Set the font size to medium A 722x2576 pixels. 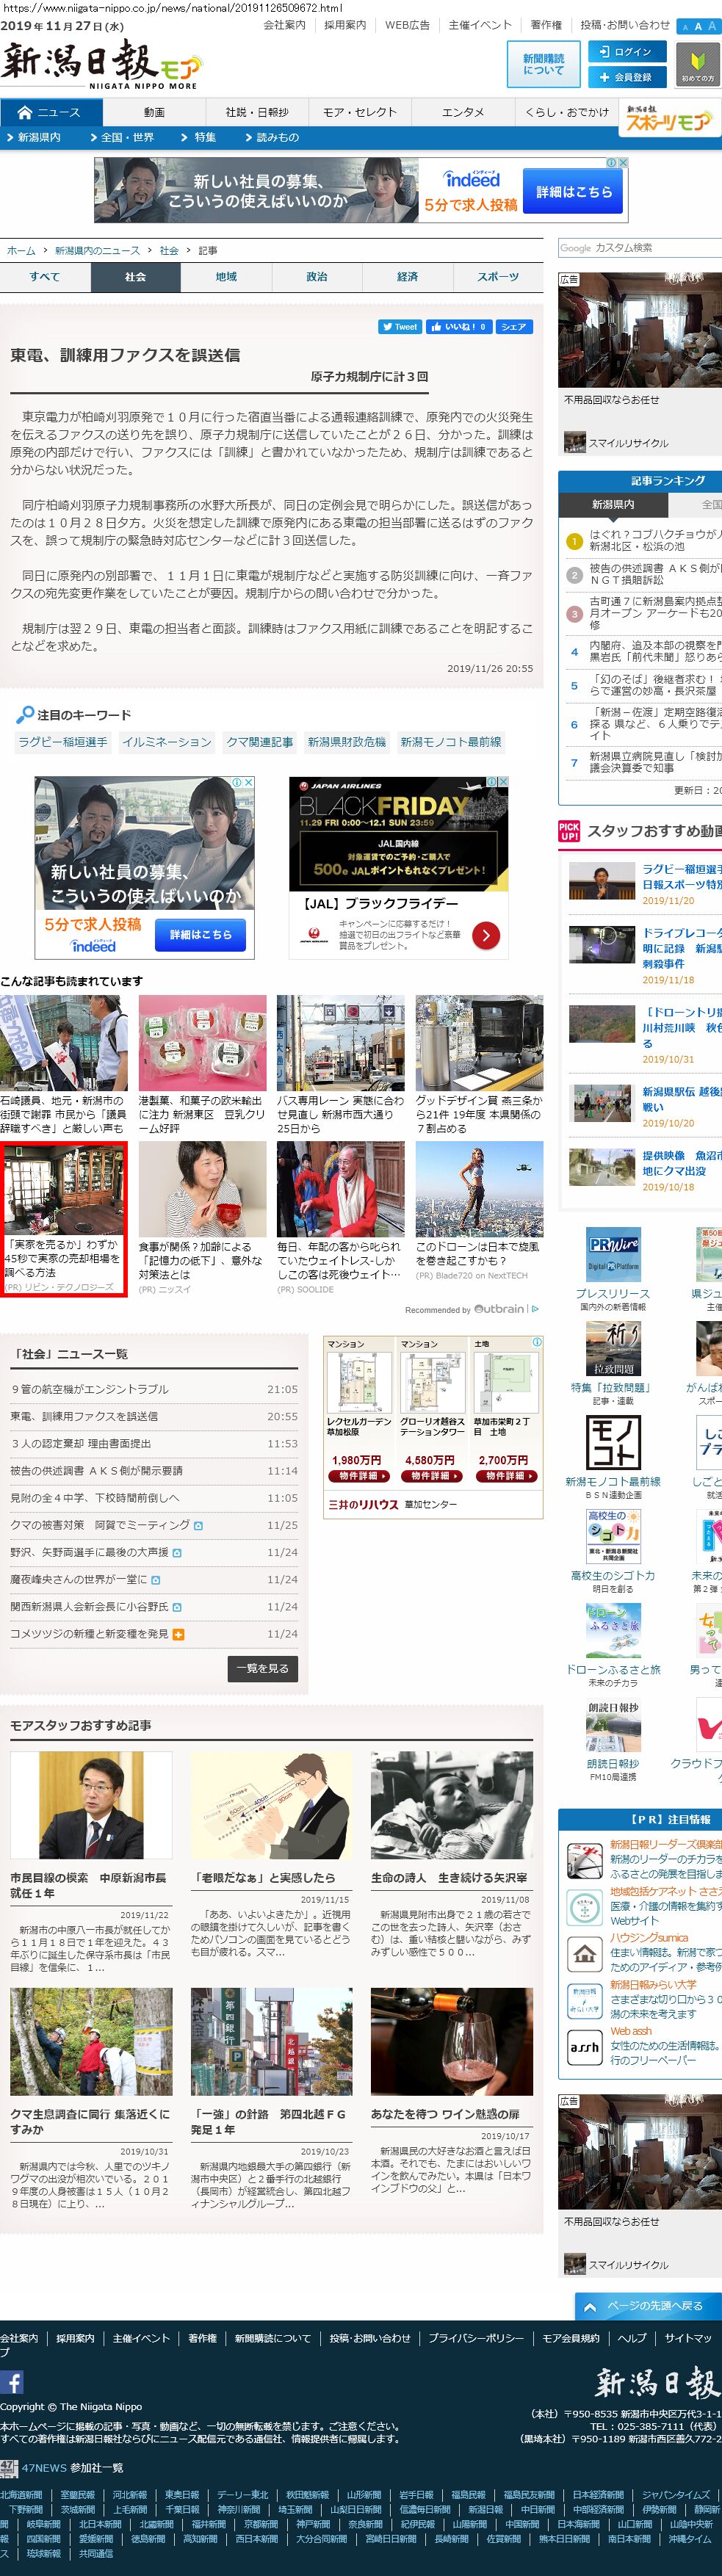(x=698, y=27)
